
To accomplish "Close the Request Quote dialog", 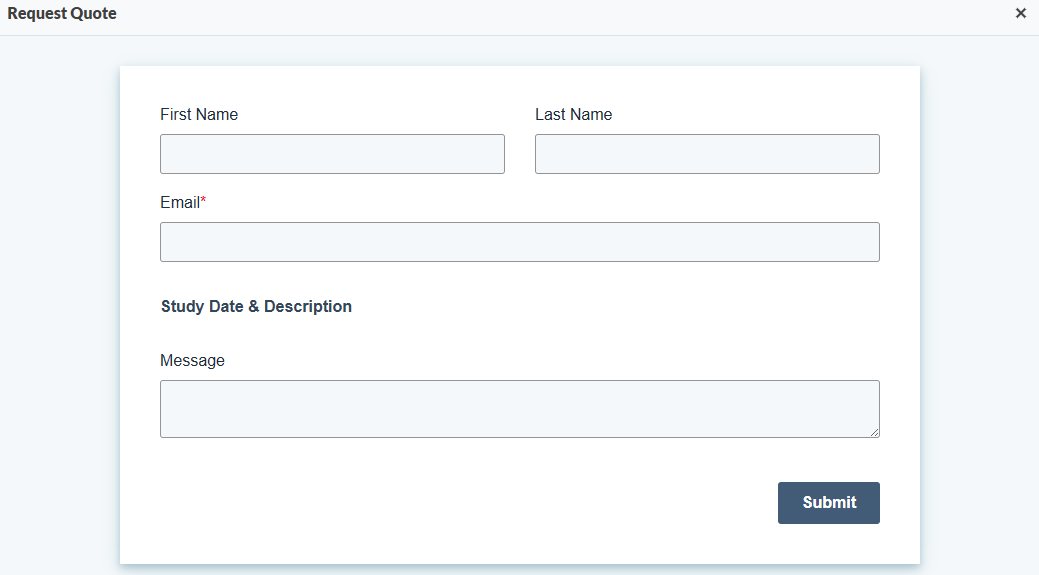I will pyautogui.click(x=1020, y=13).
